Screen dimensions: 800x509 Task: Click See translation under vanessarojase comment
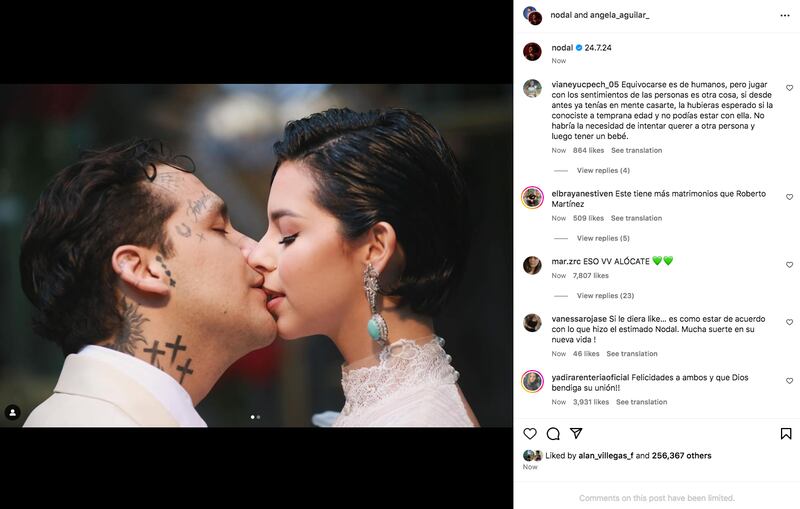[x=632, y=353]
